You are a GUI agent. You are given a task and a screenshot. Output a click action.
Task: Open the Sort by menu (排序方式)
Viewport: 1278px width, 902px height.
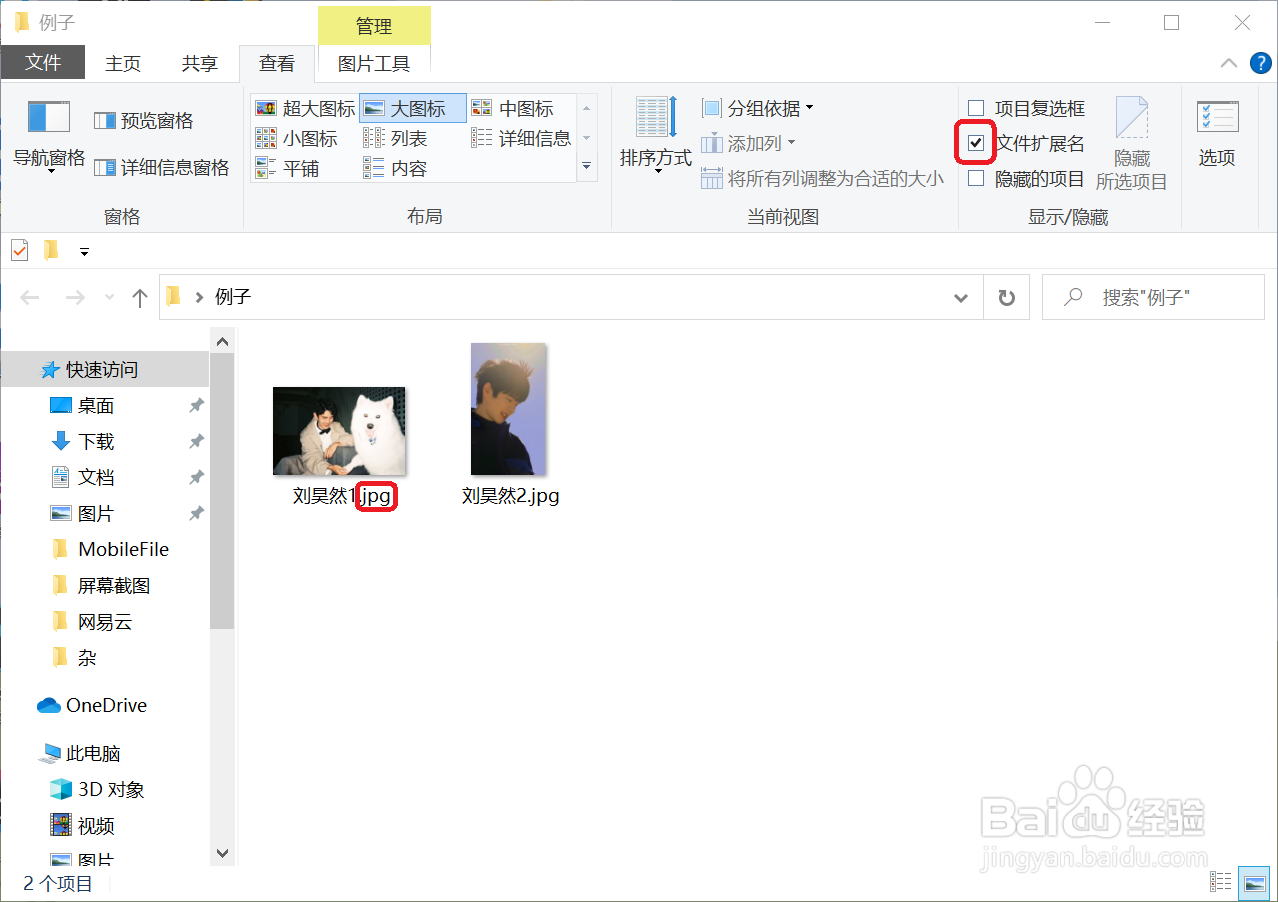tap(656, 136)
